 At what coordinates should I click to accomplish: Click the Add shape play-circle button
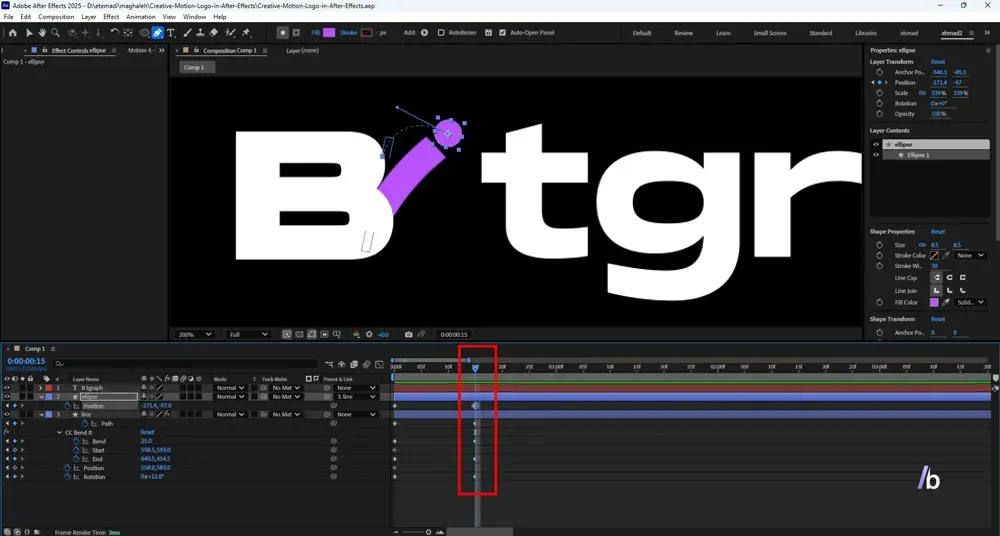pyautogui.click(x=424, y=33)
